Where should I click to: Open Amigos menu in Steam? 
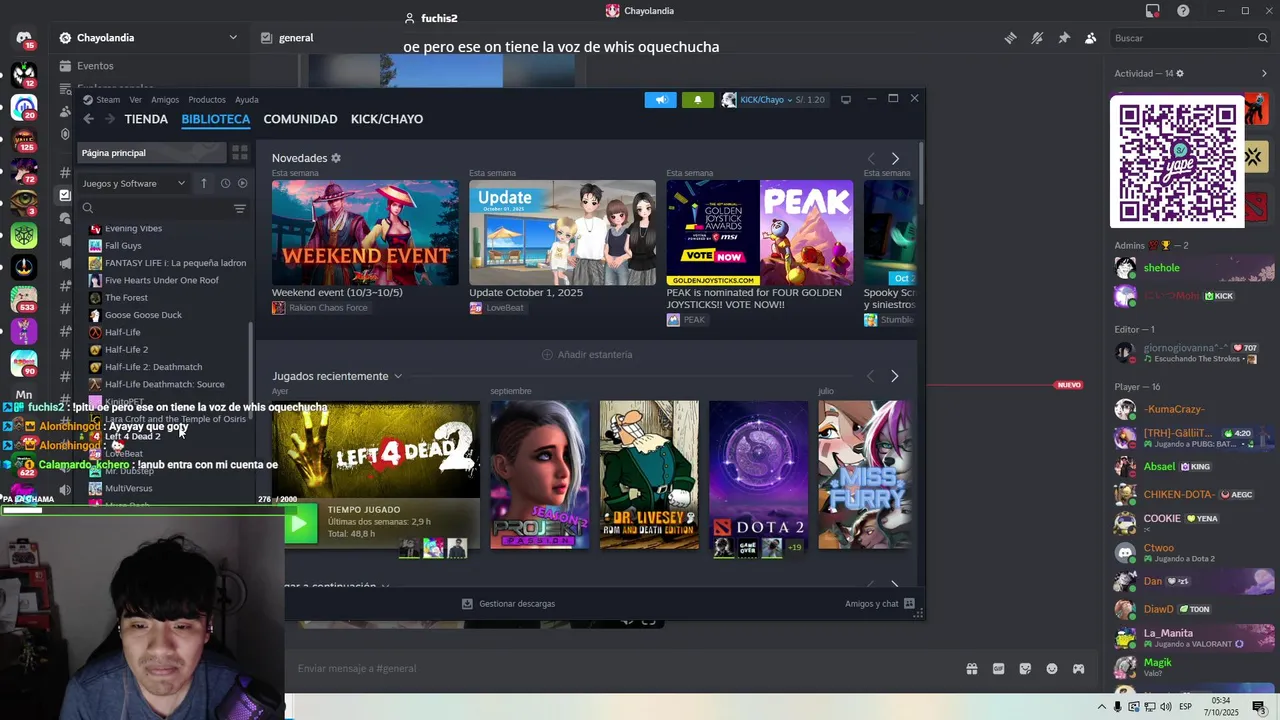(165, 100)
